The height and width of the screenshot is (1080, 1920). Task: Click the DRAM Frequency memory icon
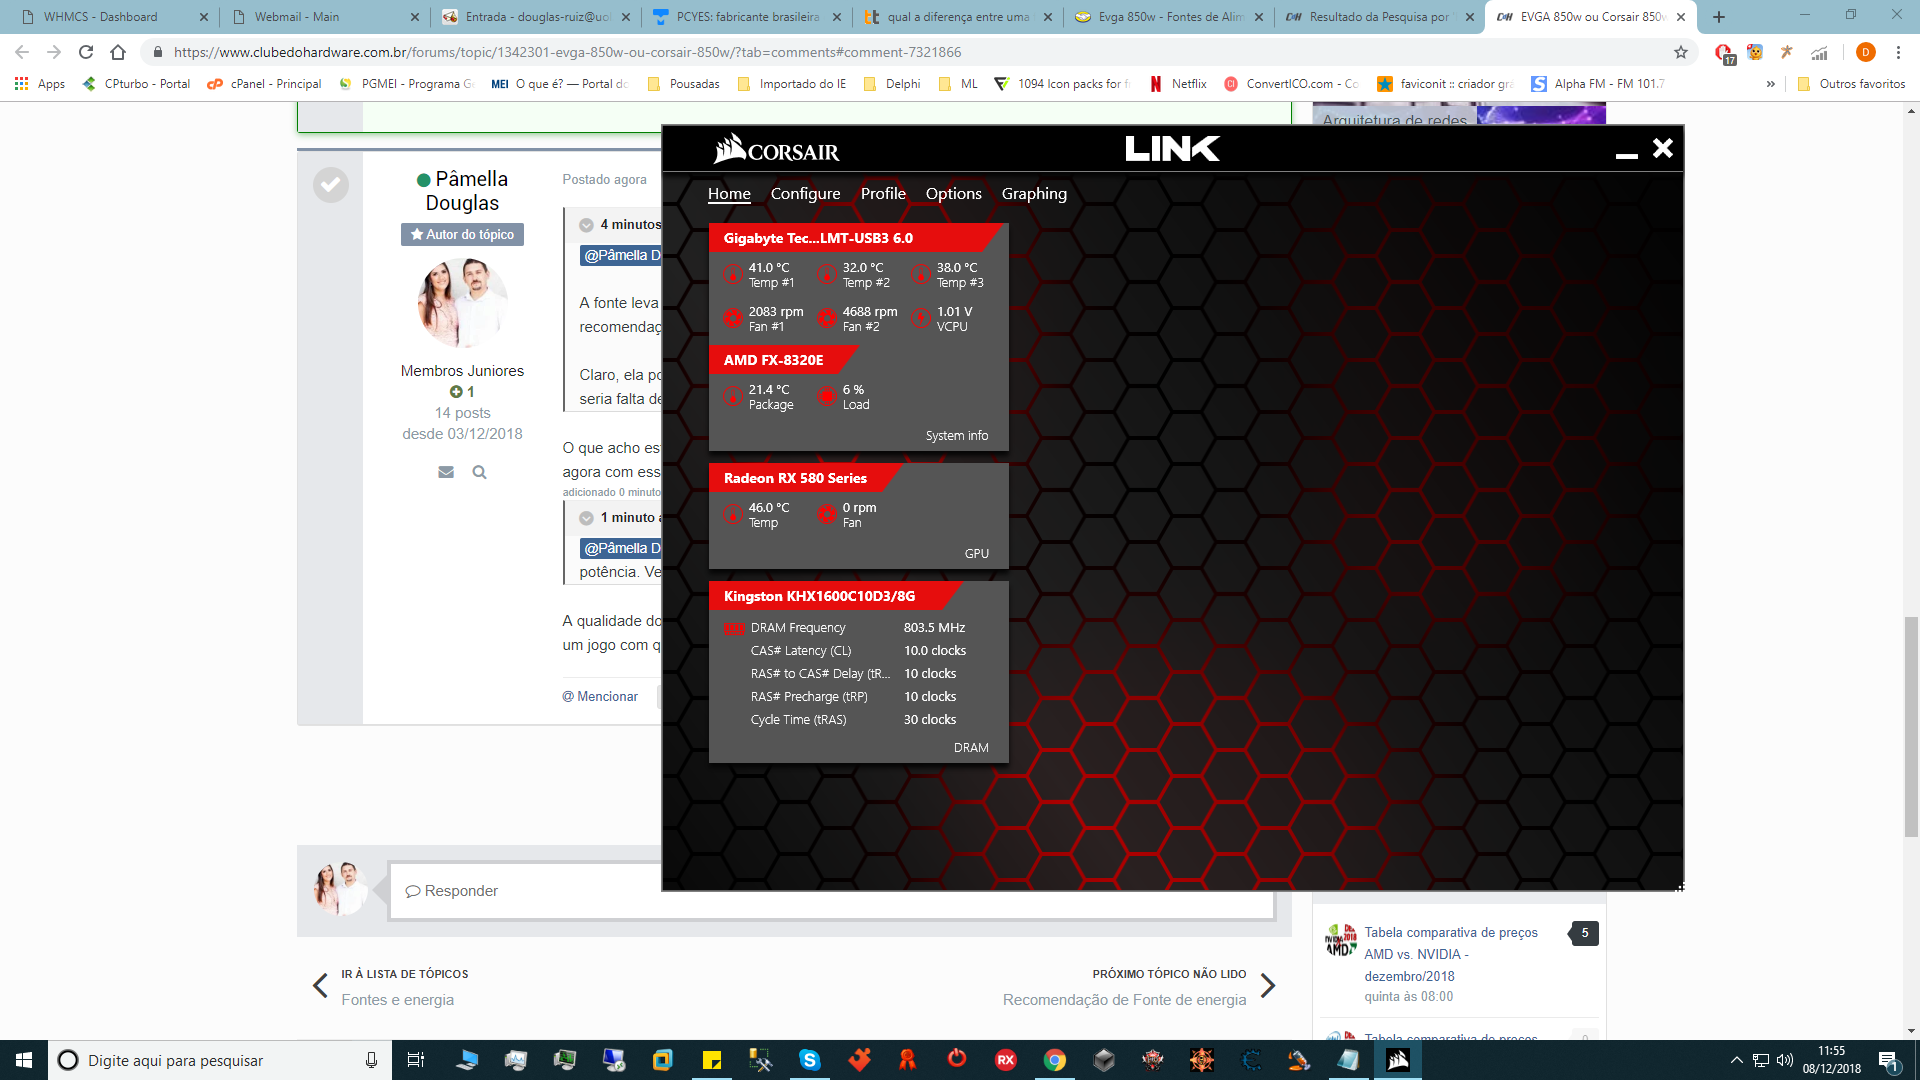coord(734,628)
